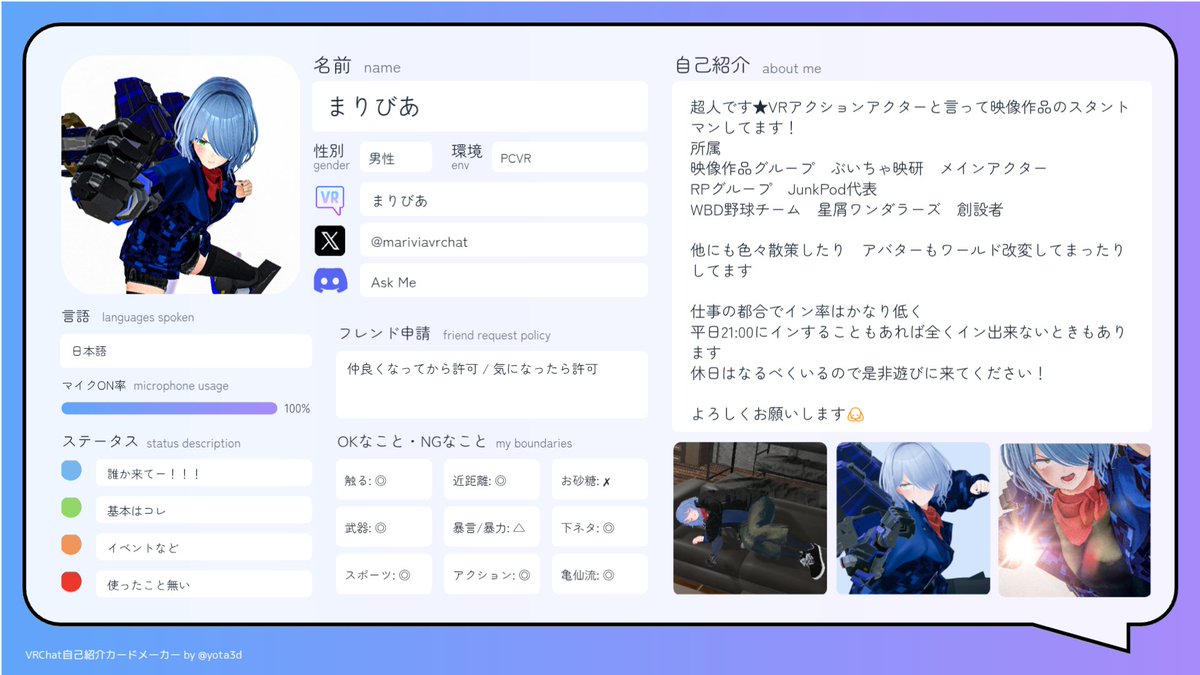
Task: Toggle the 触る boundary setting
Action: [x=383, y=479]
